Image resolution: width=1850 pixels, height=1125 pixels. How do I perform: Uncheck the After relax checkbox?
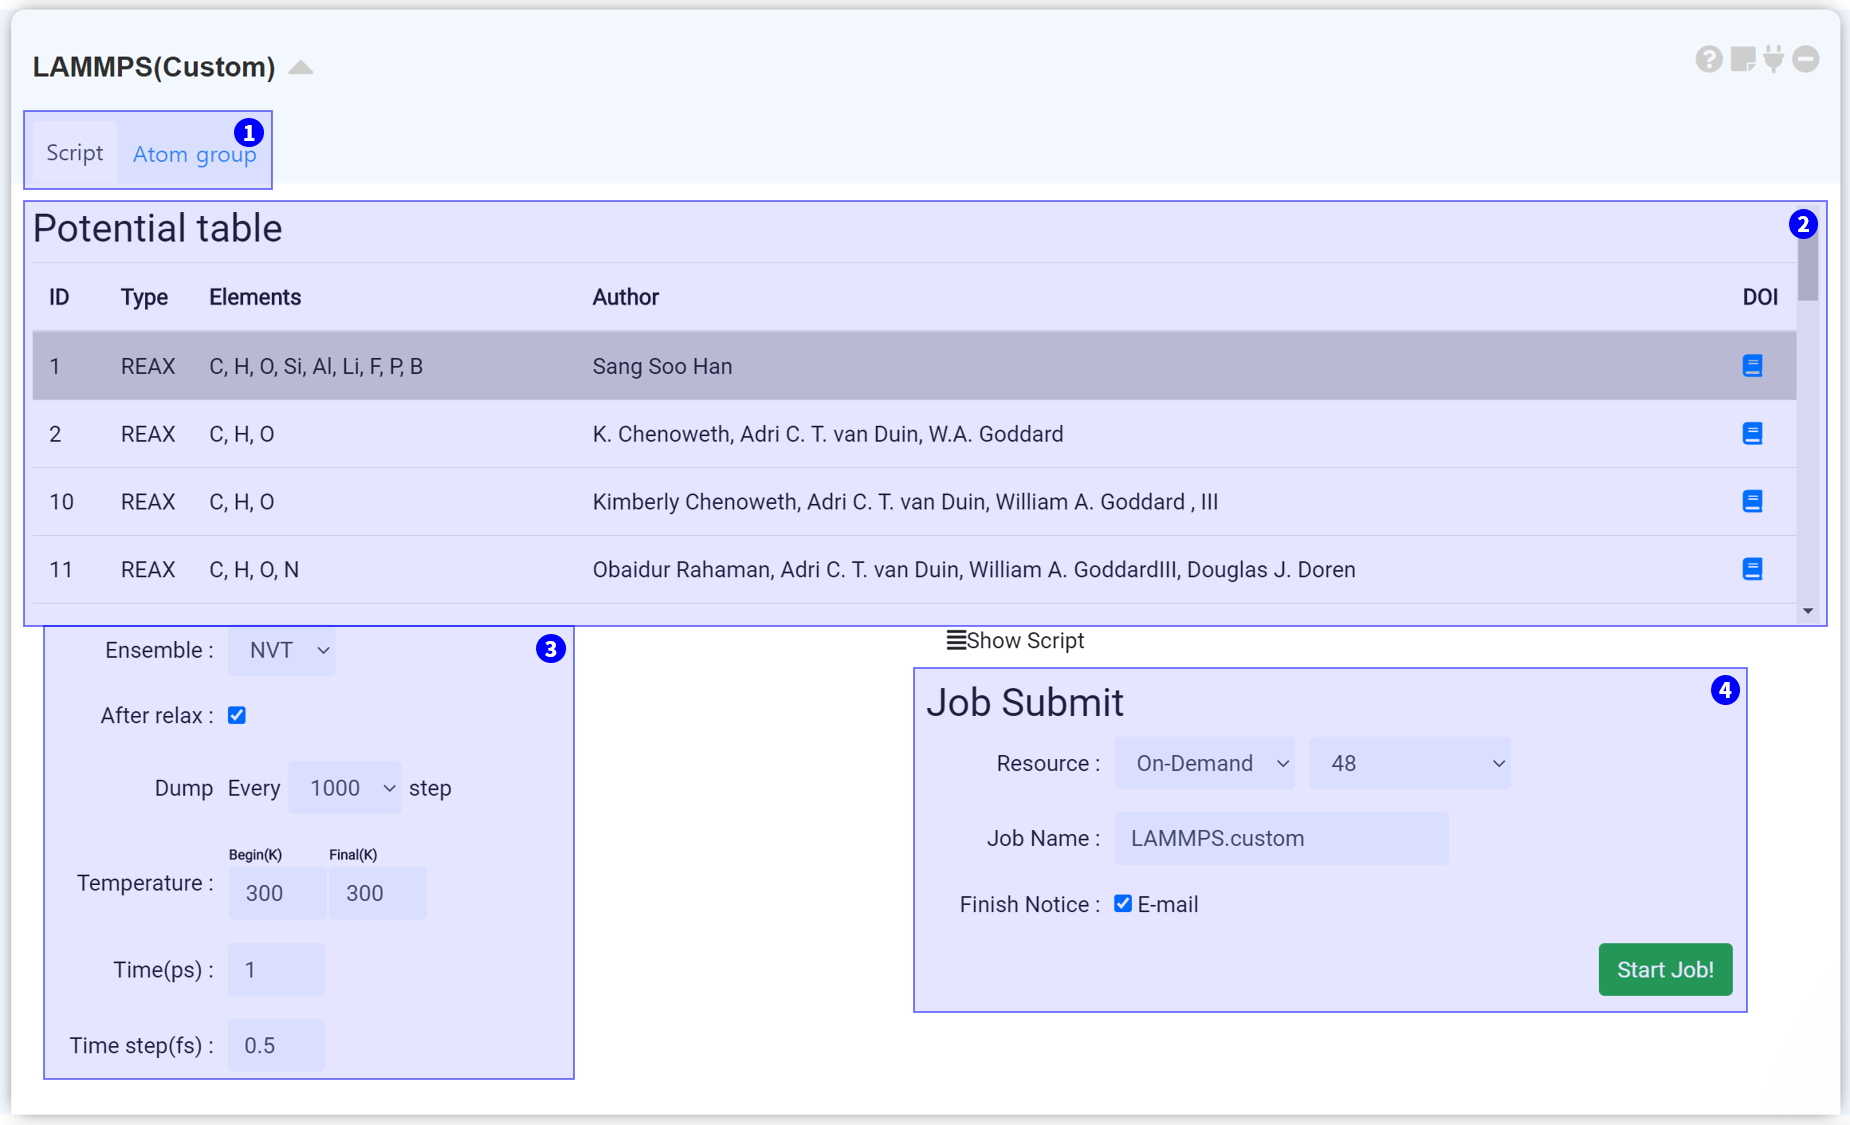pyautogui.click(x=237, y=716)
